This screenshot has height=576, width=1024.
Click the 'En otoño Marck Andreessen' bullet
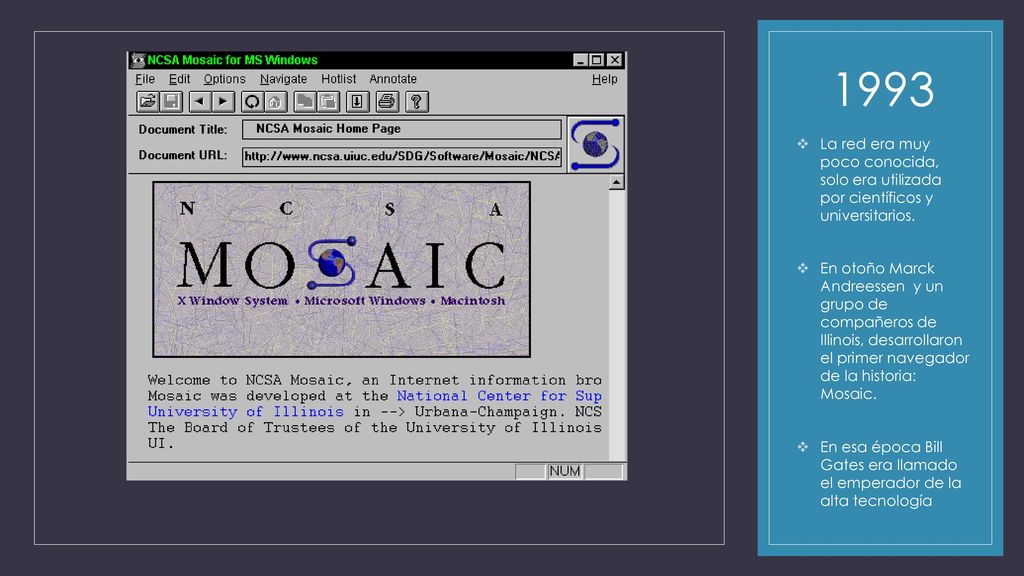(895, 331)
